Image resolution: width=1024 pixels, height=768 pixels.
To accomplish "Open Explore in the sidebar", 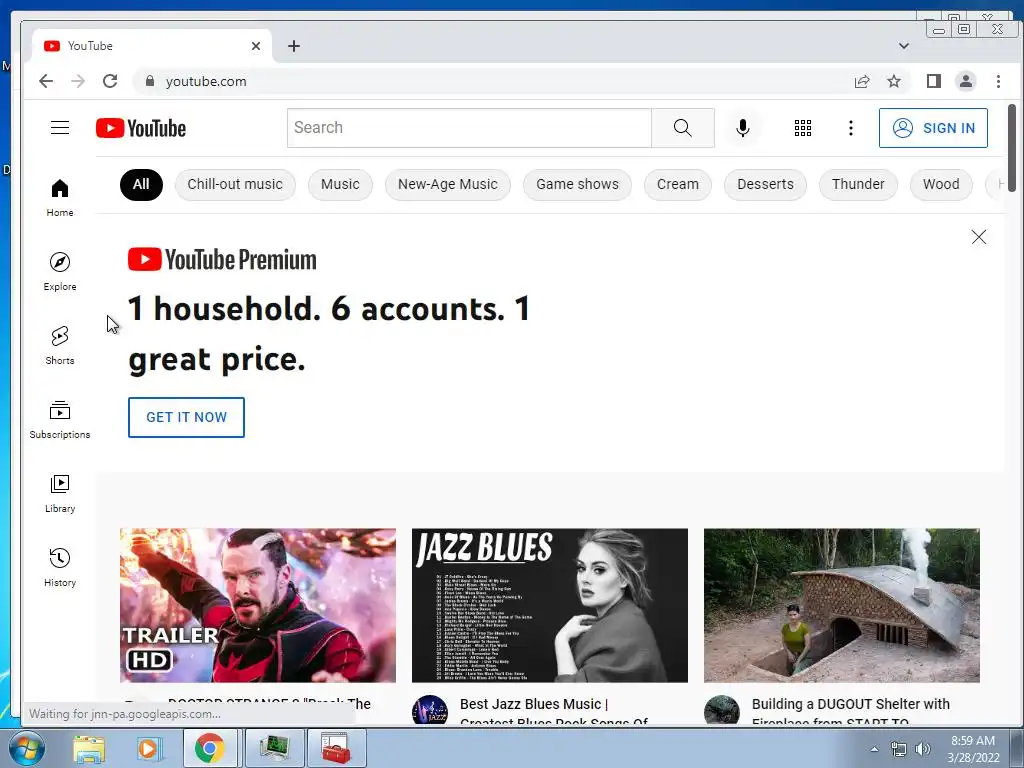I will [59, 272].
